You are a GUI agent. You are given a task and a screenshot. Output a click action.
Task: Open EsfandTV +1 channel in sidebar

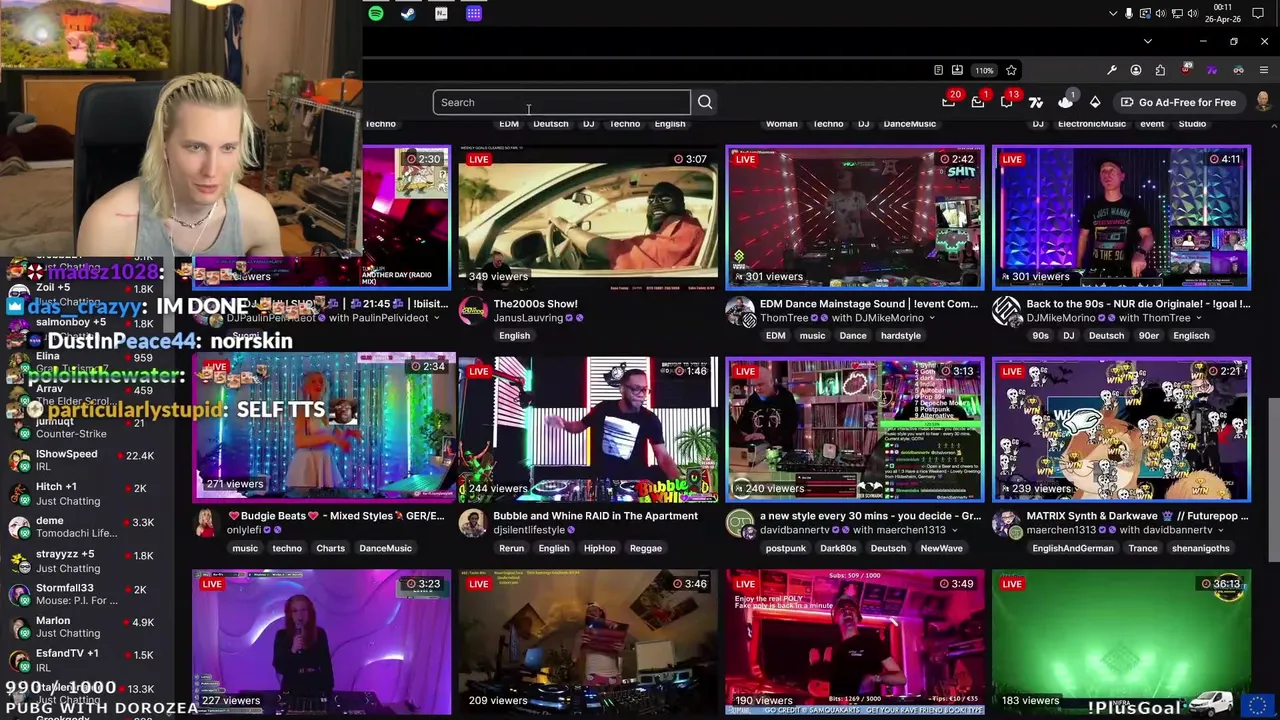coord(80,660)
